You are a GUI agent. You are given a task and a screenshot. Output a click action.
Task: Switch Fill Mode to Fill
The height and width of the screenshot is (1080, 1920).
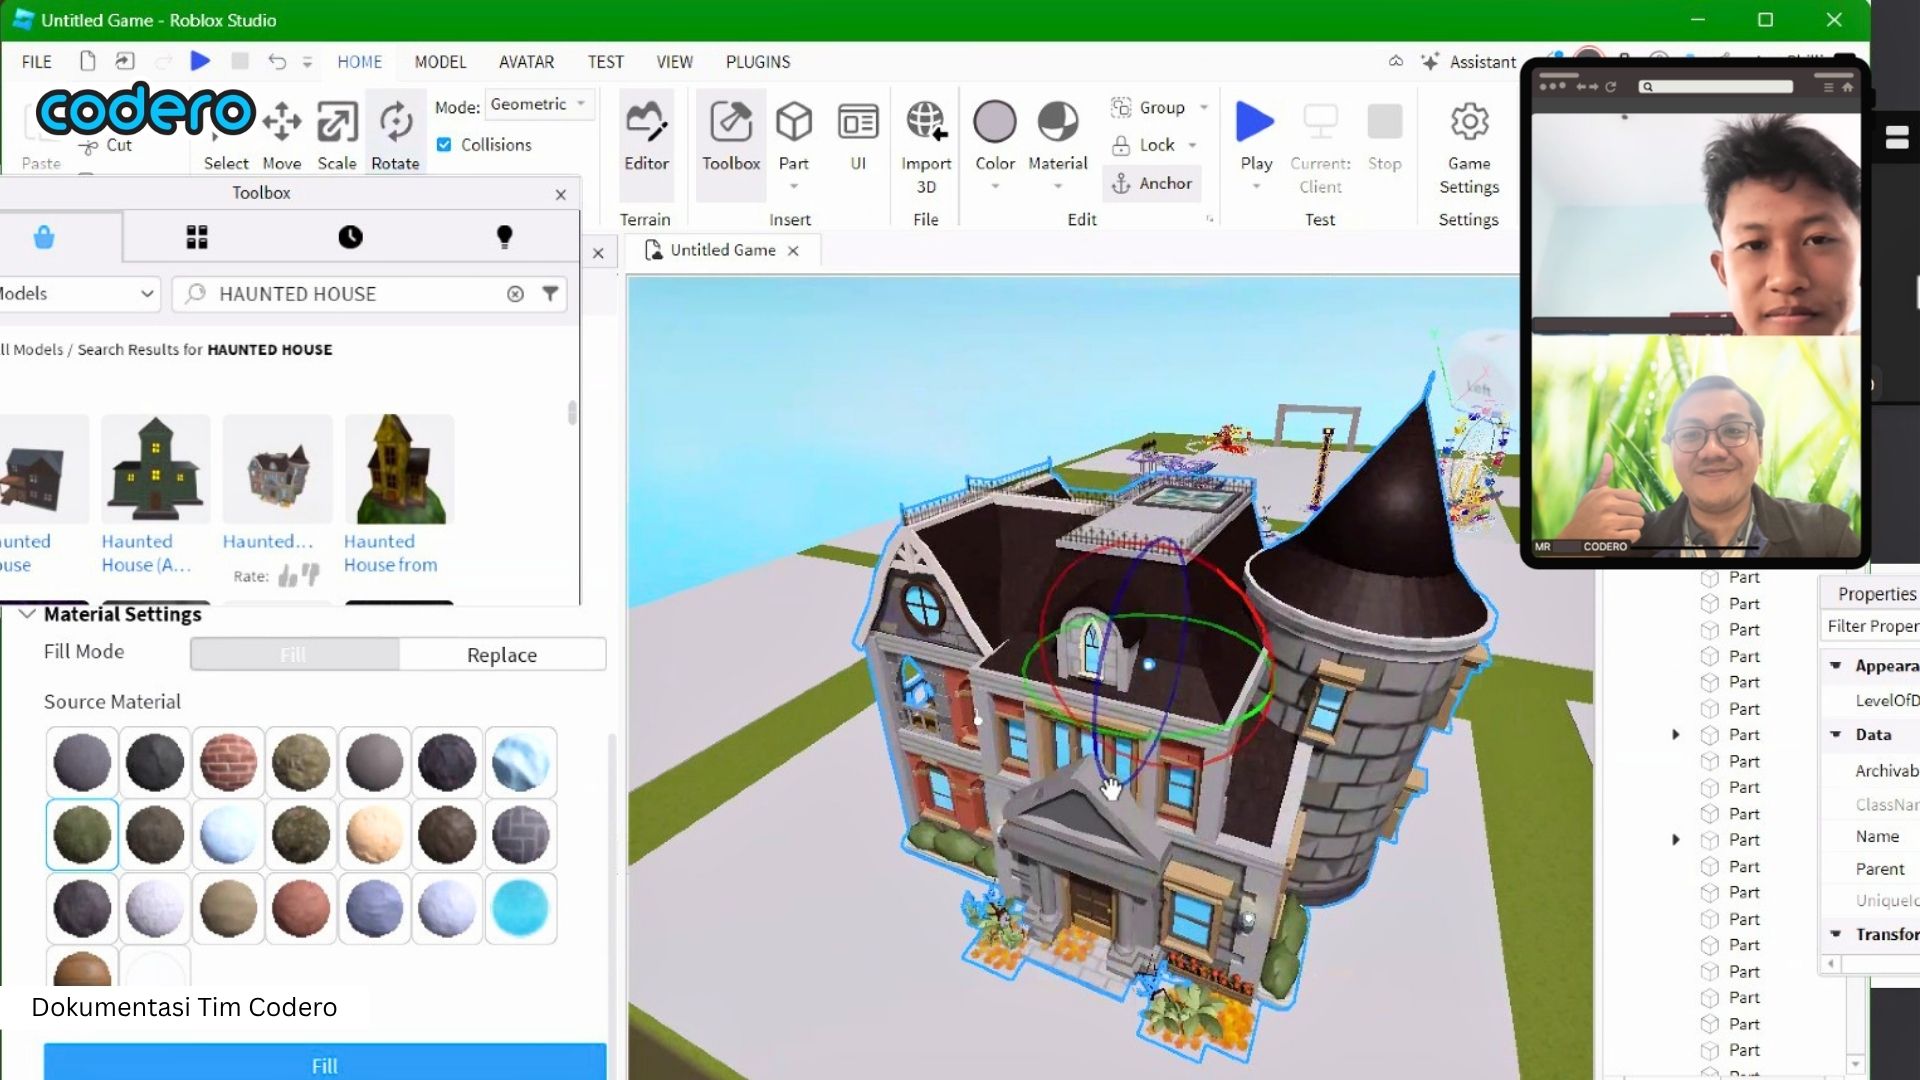point(294,655)
